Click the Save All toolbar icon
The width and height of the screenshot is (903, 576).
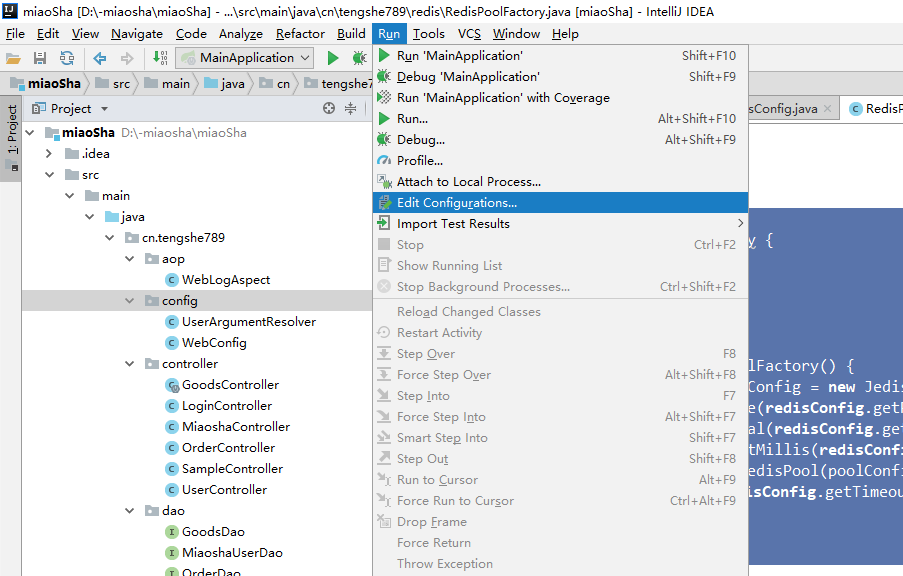[40, 58]
